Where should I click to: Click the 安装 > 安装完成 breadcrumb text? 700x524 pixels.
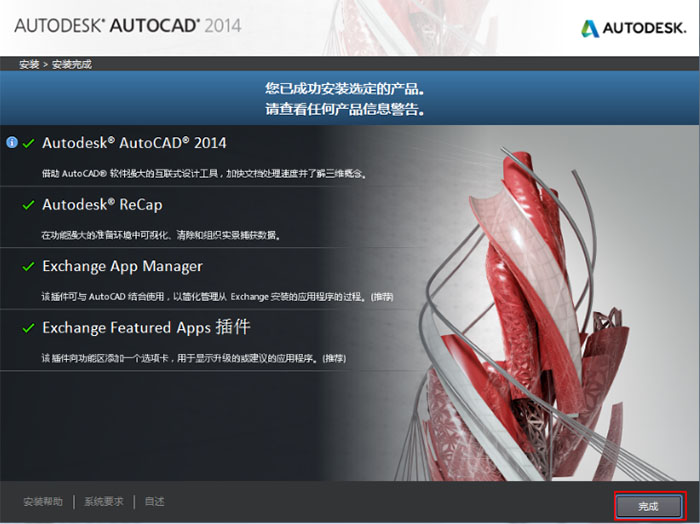point(55,64)
